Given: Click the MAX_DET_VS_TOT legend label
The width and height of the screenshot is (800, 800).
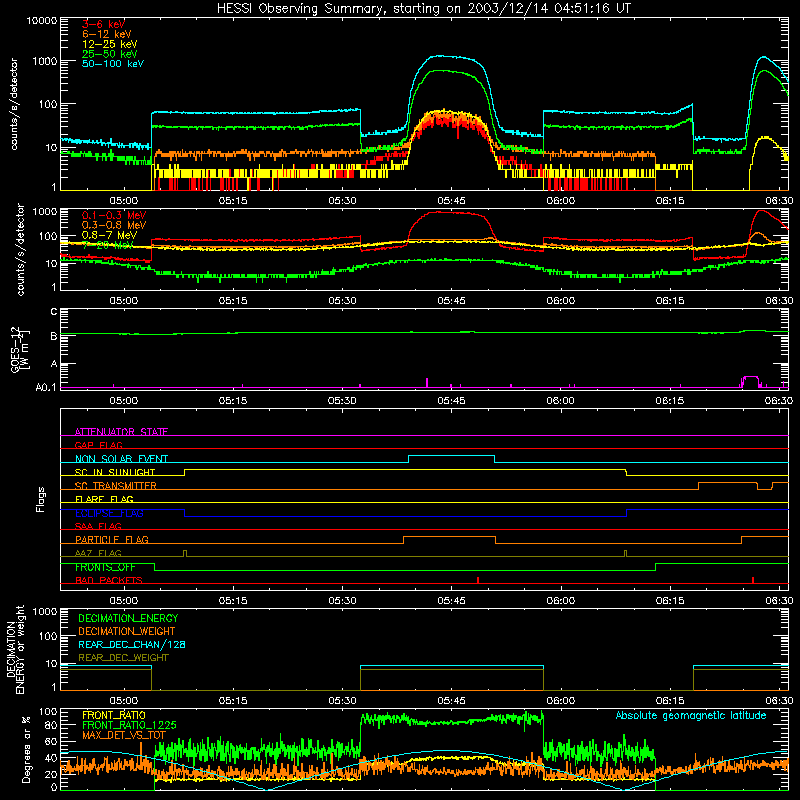Looking at the screenshot, I should pos(124,735).
